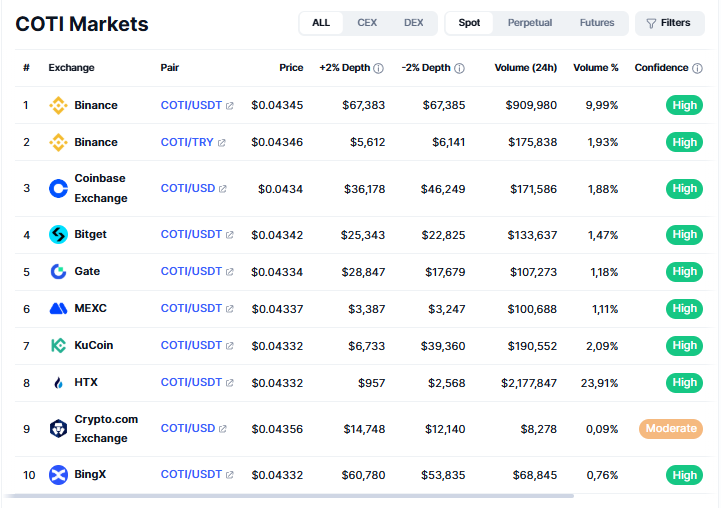Select the Spot market tab
Screen dimensions: 721x508
(469, 23)
